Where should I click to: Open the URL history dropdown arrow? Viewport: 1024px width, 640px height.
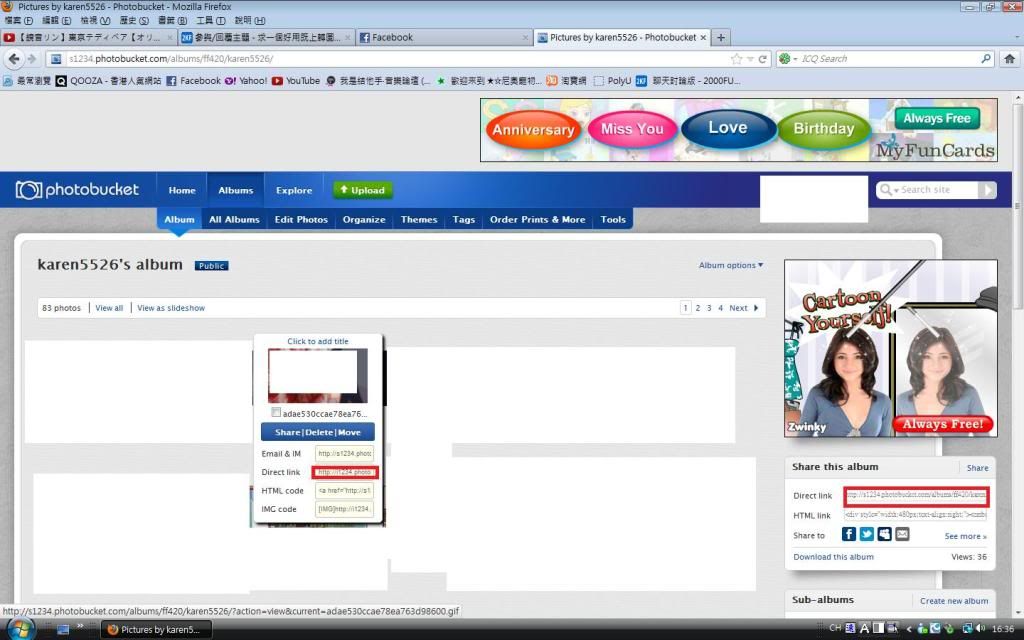click(750, 59)
